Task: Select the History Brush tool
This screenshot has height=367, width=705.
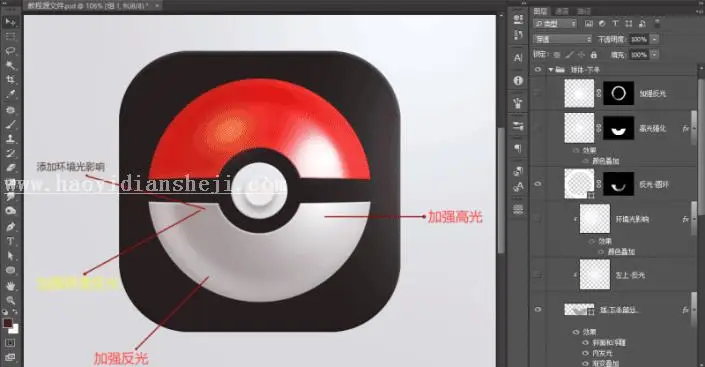Action: [10, 153]
